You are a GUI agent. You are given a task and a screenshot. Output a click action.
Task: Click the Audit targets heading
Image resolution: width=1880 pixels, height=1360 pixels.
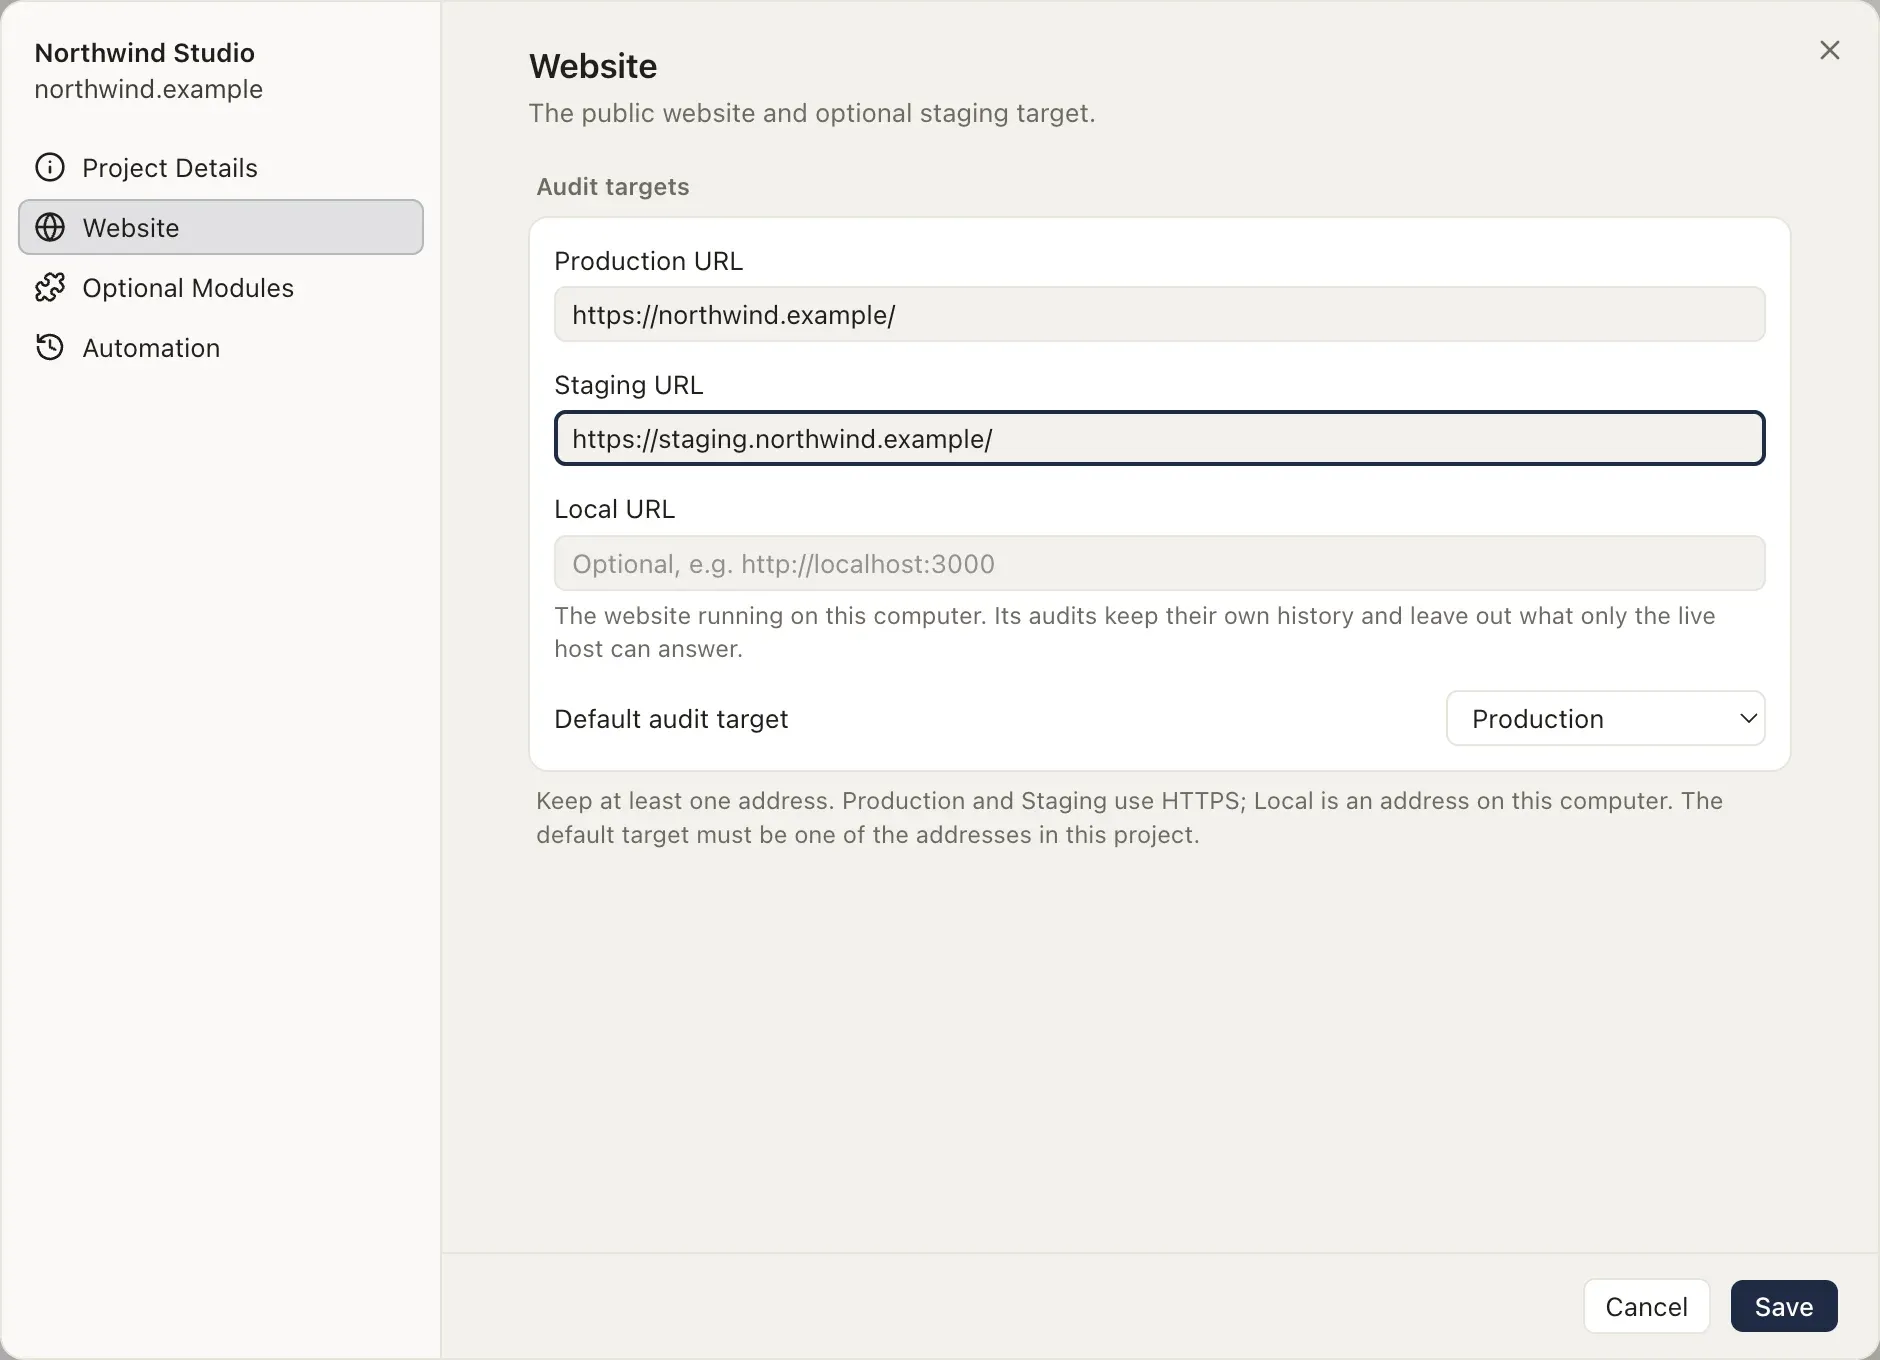612,187
